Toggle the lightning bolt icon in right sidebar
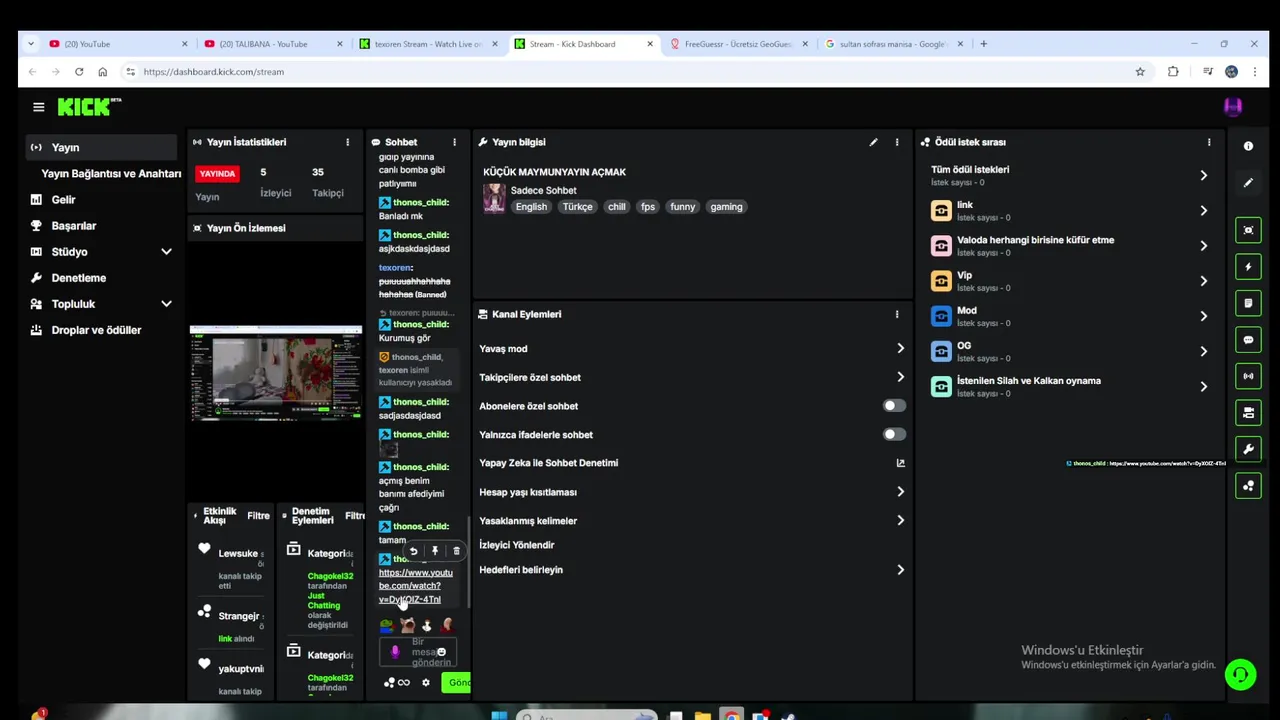 click(1248, 267)
